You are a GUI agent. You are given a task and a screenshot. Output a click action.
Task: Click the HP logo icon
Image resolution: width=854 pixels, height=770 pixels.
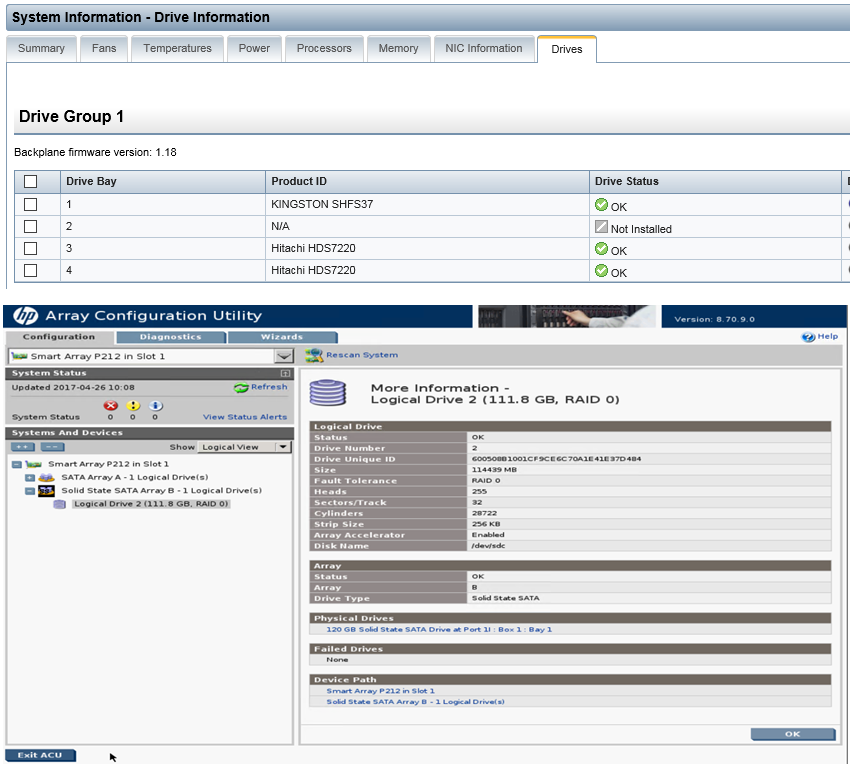click(x=25, y=316)
